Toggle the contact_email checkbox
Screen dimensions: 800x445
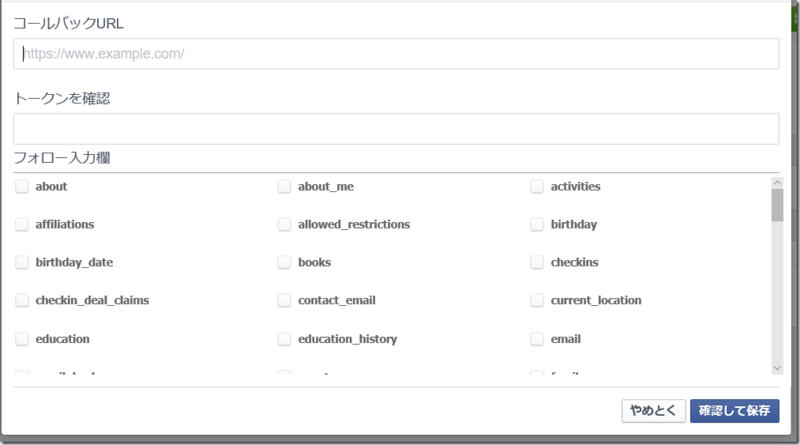(284, 300)
